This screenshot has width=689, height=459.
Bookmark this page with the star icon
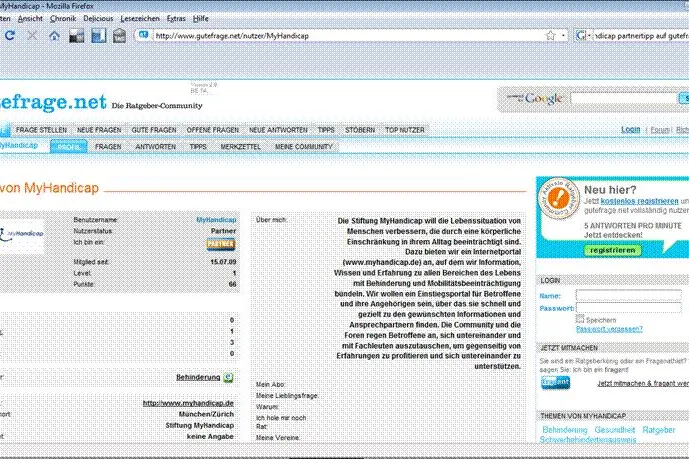click(x=550, y=36)
